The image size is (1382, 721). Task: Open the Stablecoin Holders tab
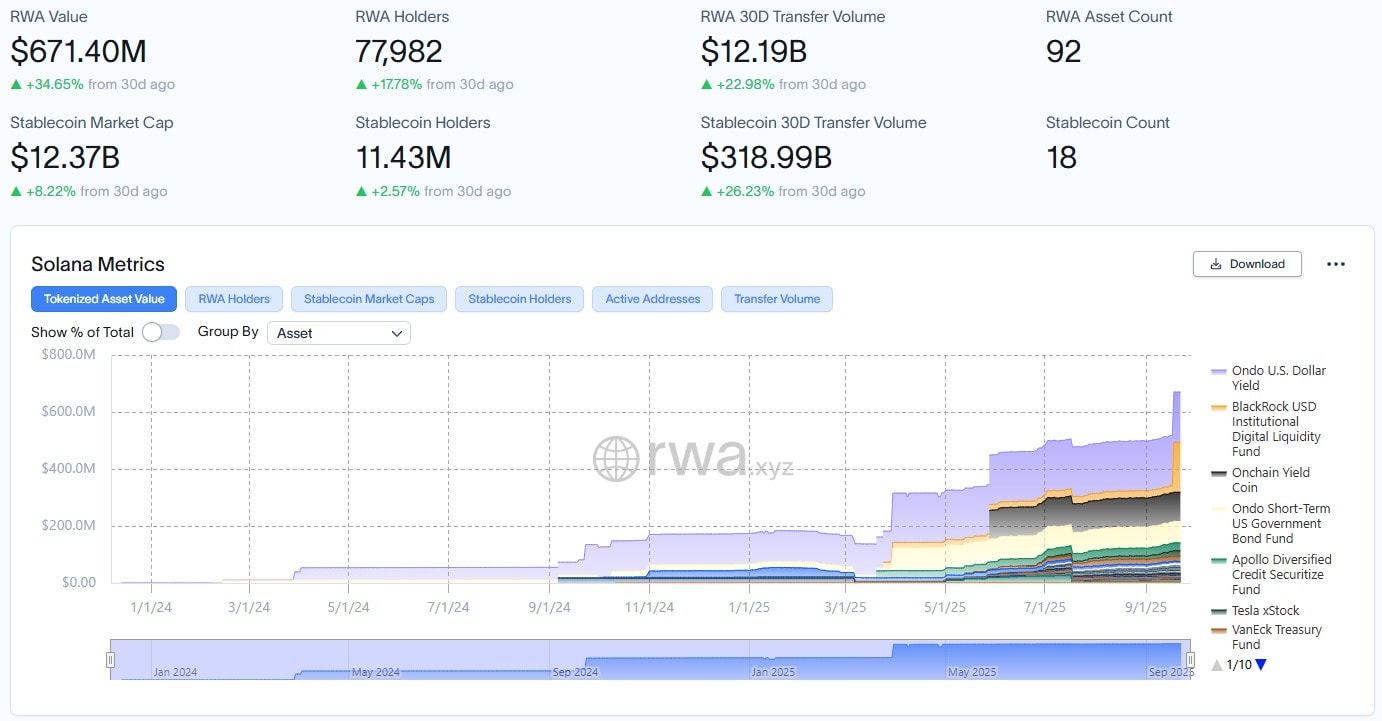(519, 299)
